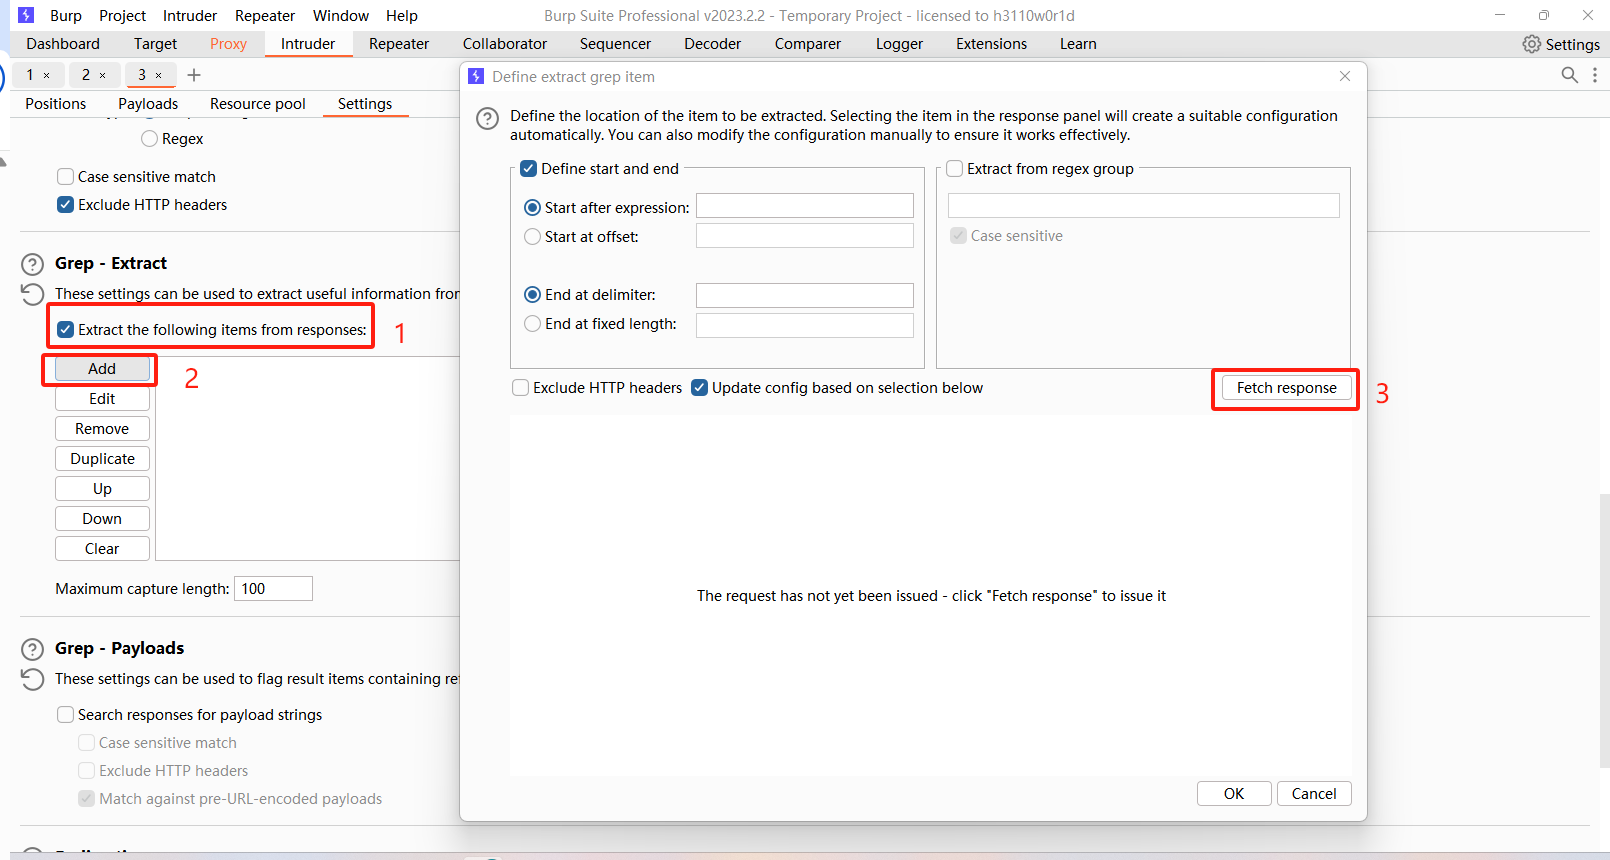Viewport: 1610px width, 860px height.
Task: Toggle Update config based on selection below
Action: click(700, 388)
